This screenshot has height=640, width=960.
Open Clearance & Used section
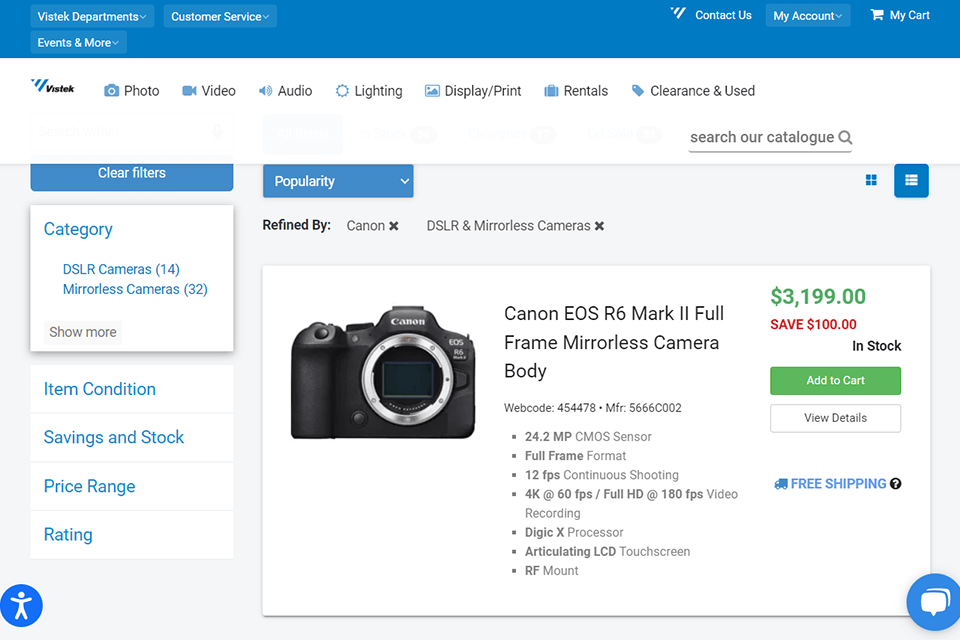(693, 91)
